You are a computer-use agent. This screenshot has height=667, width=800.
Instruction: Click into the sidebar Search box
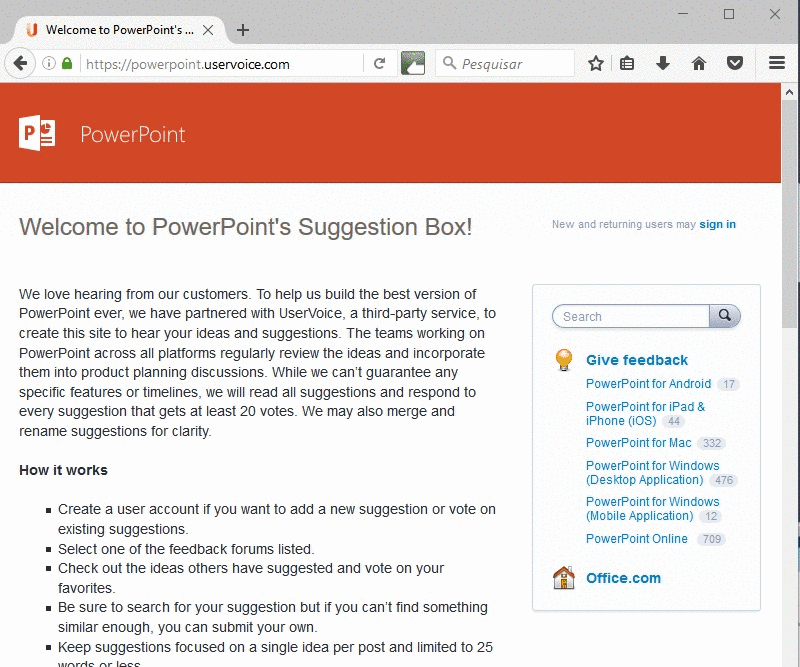point(631,316)
